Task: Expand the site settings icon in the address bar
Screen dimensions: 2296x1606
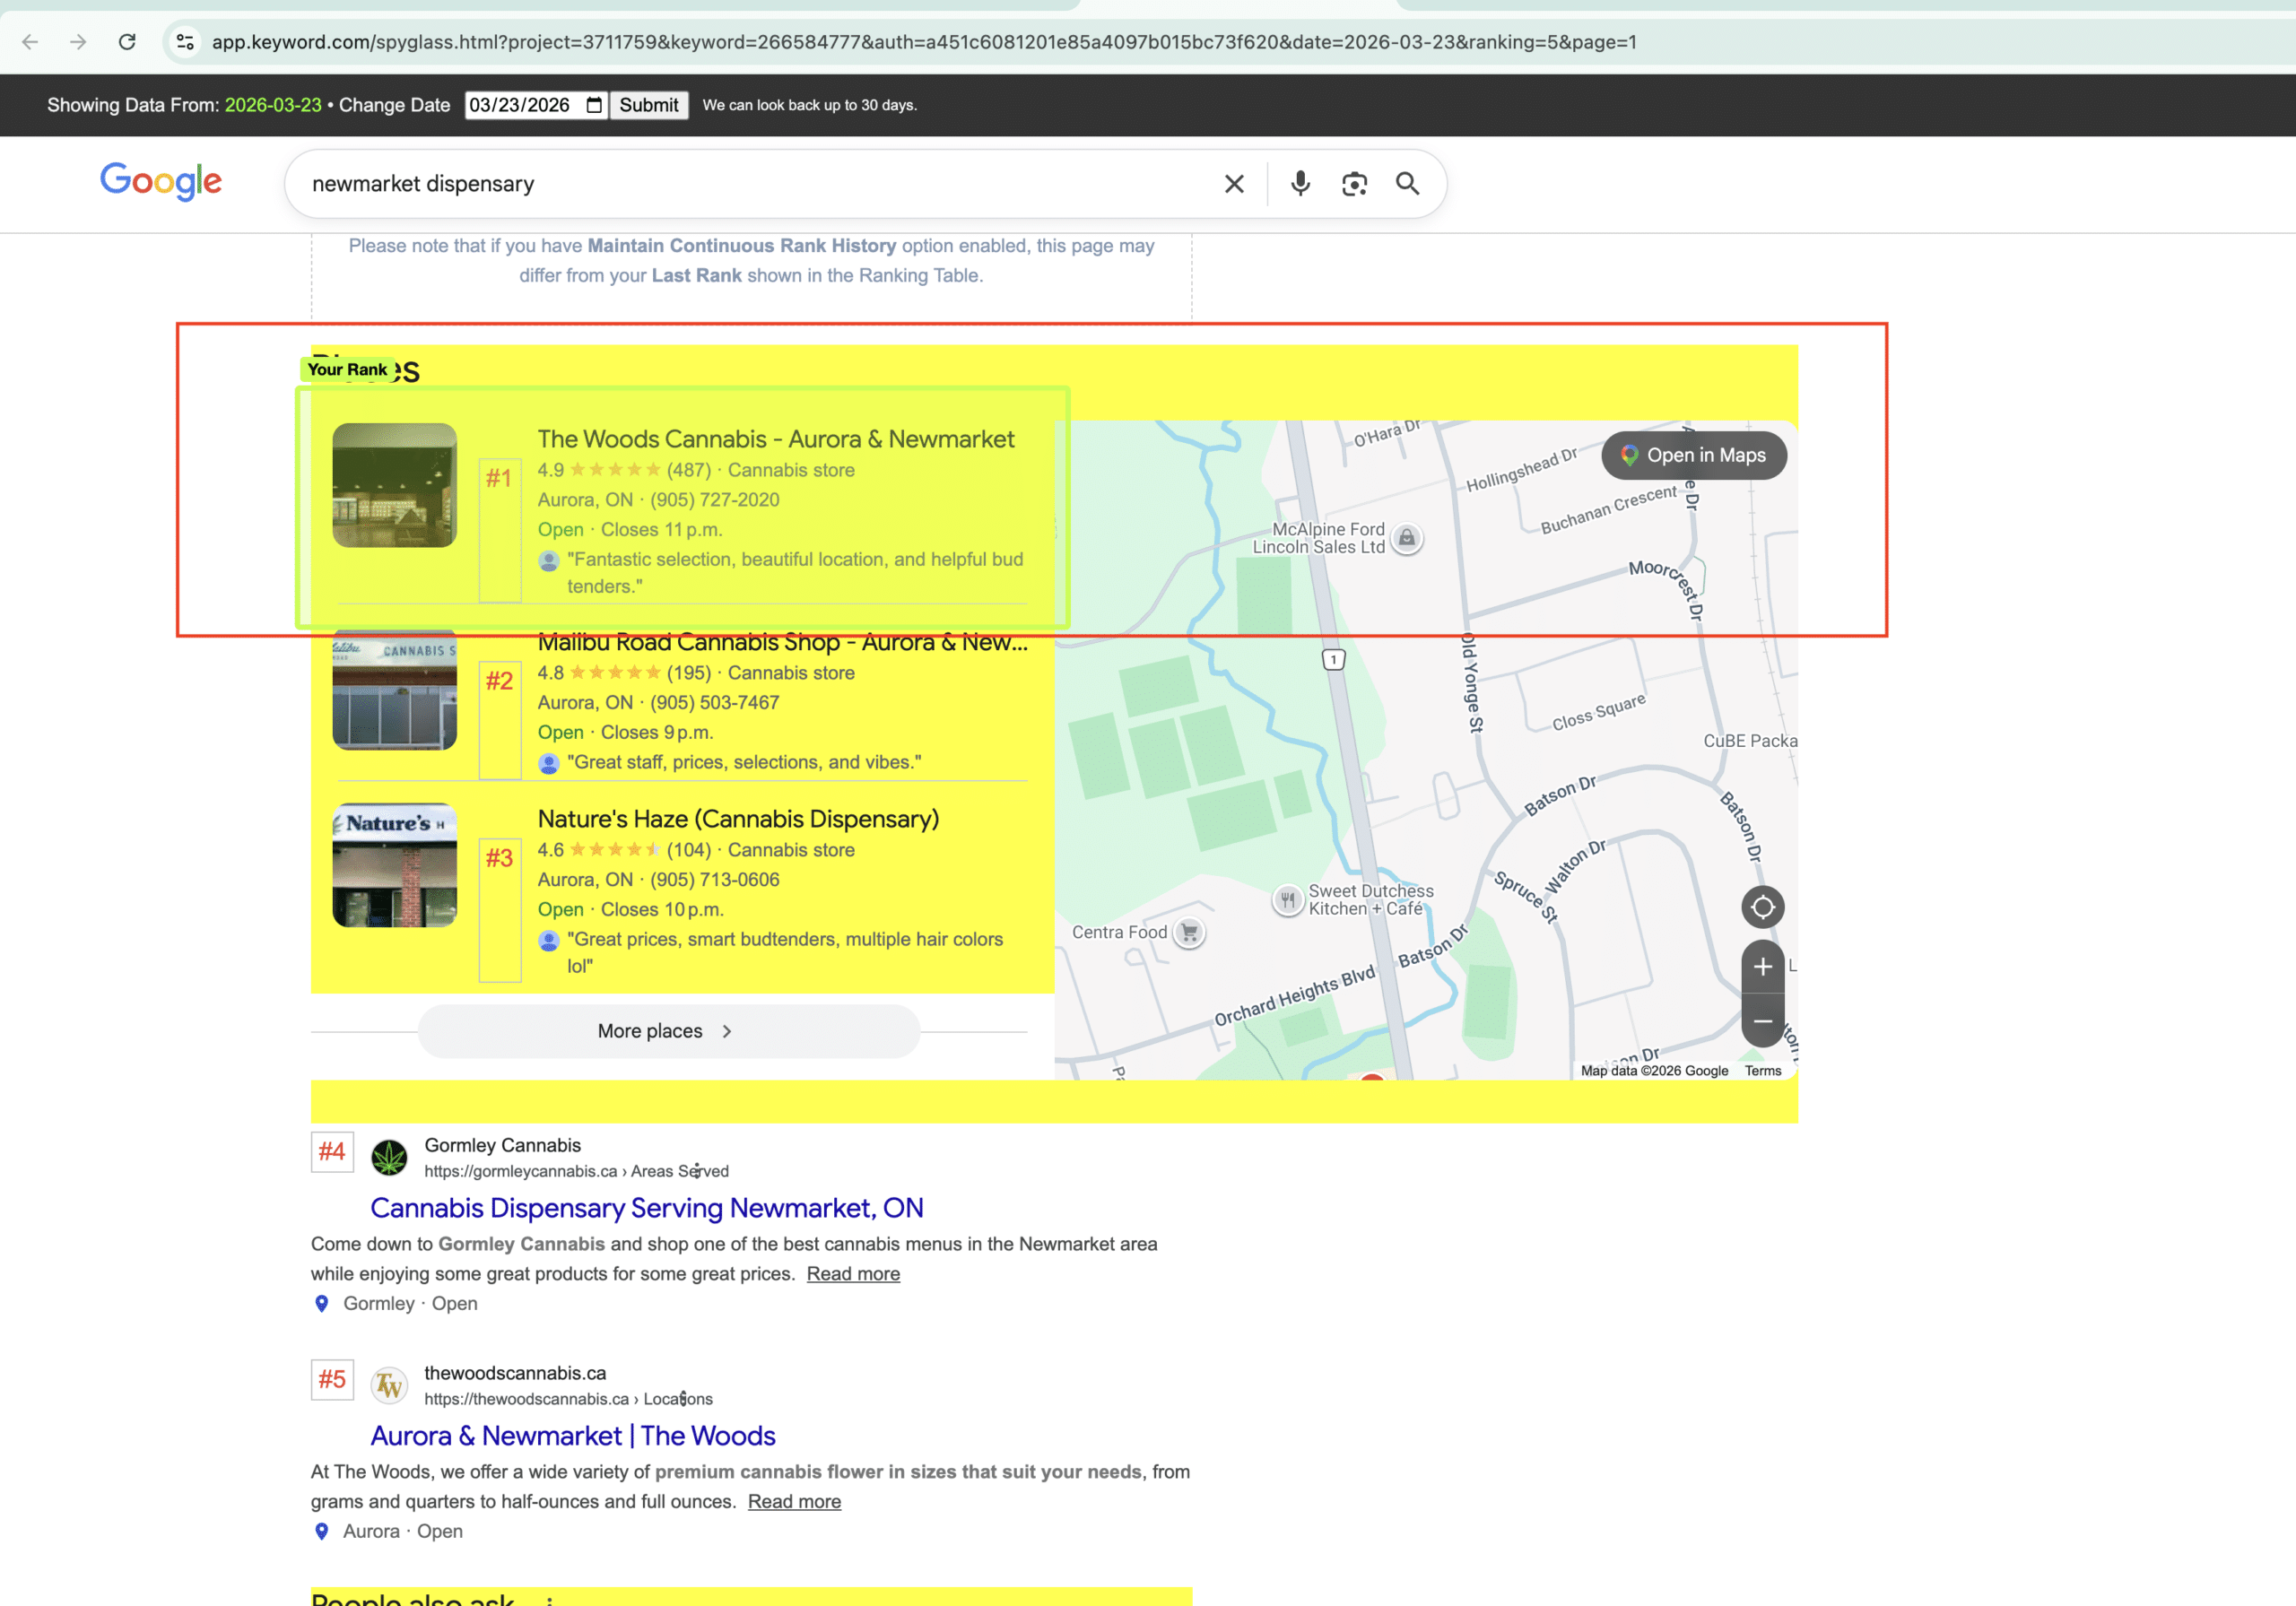Action: 184,42
